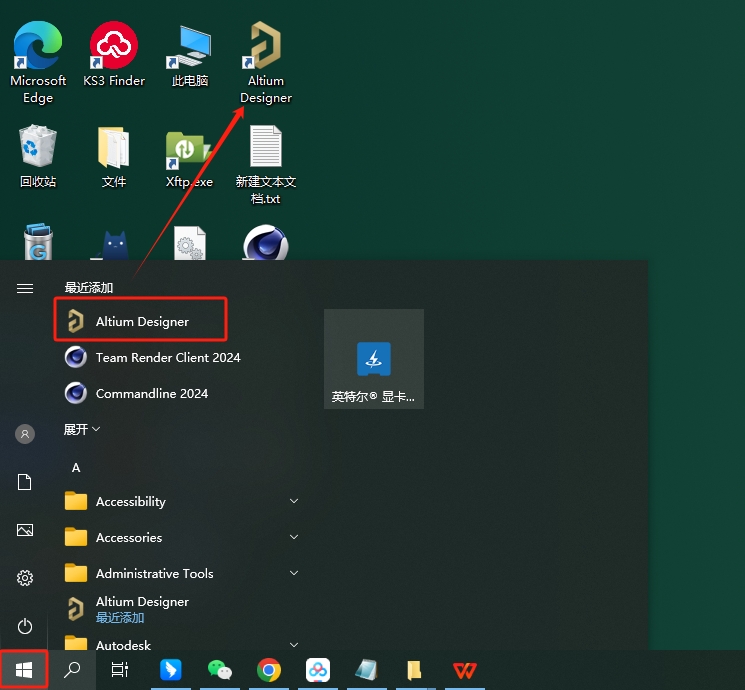Launch KS3 Finder from desktop
Screen dimensions: 745x690
(x=114, y=58)
